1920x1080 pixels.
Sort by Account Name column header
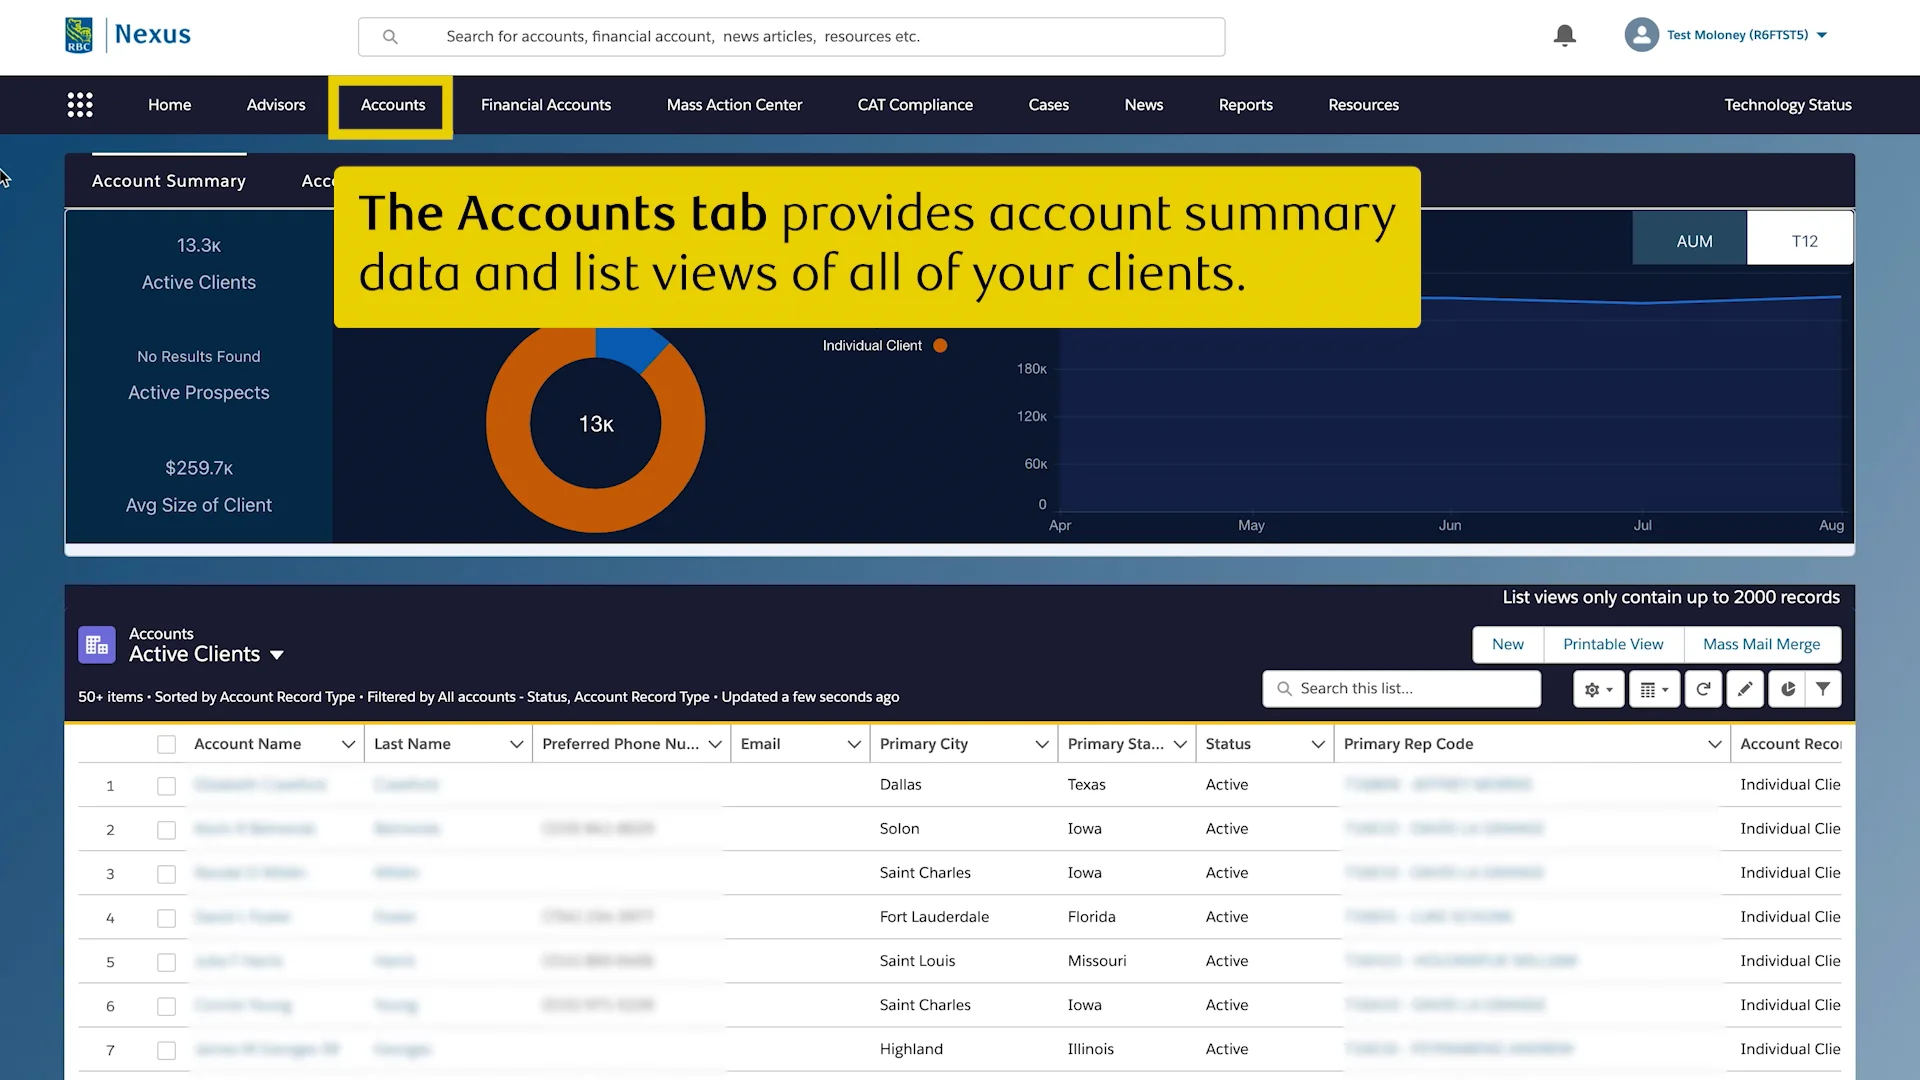tap(247, 744)
